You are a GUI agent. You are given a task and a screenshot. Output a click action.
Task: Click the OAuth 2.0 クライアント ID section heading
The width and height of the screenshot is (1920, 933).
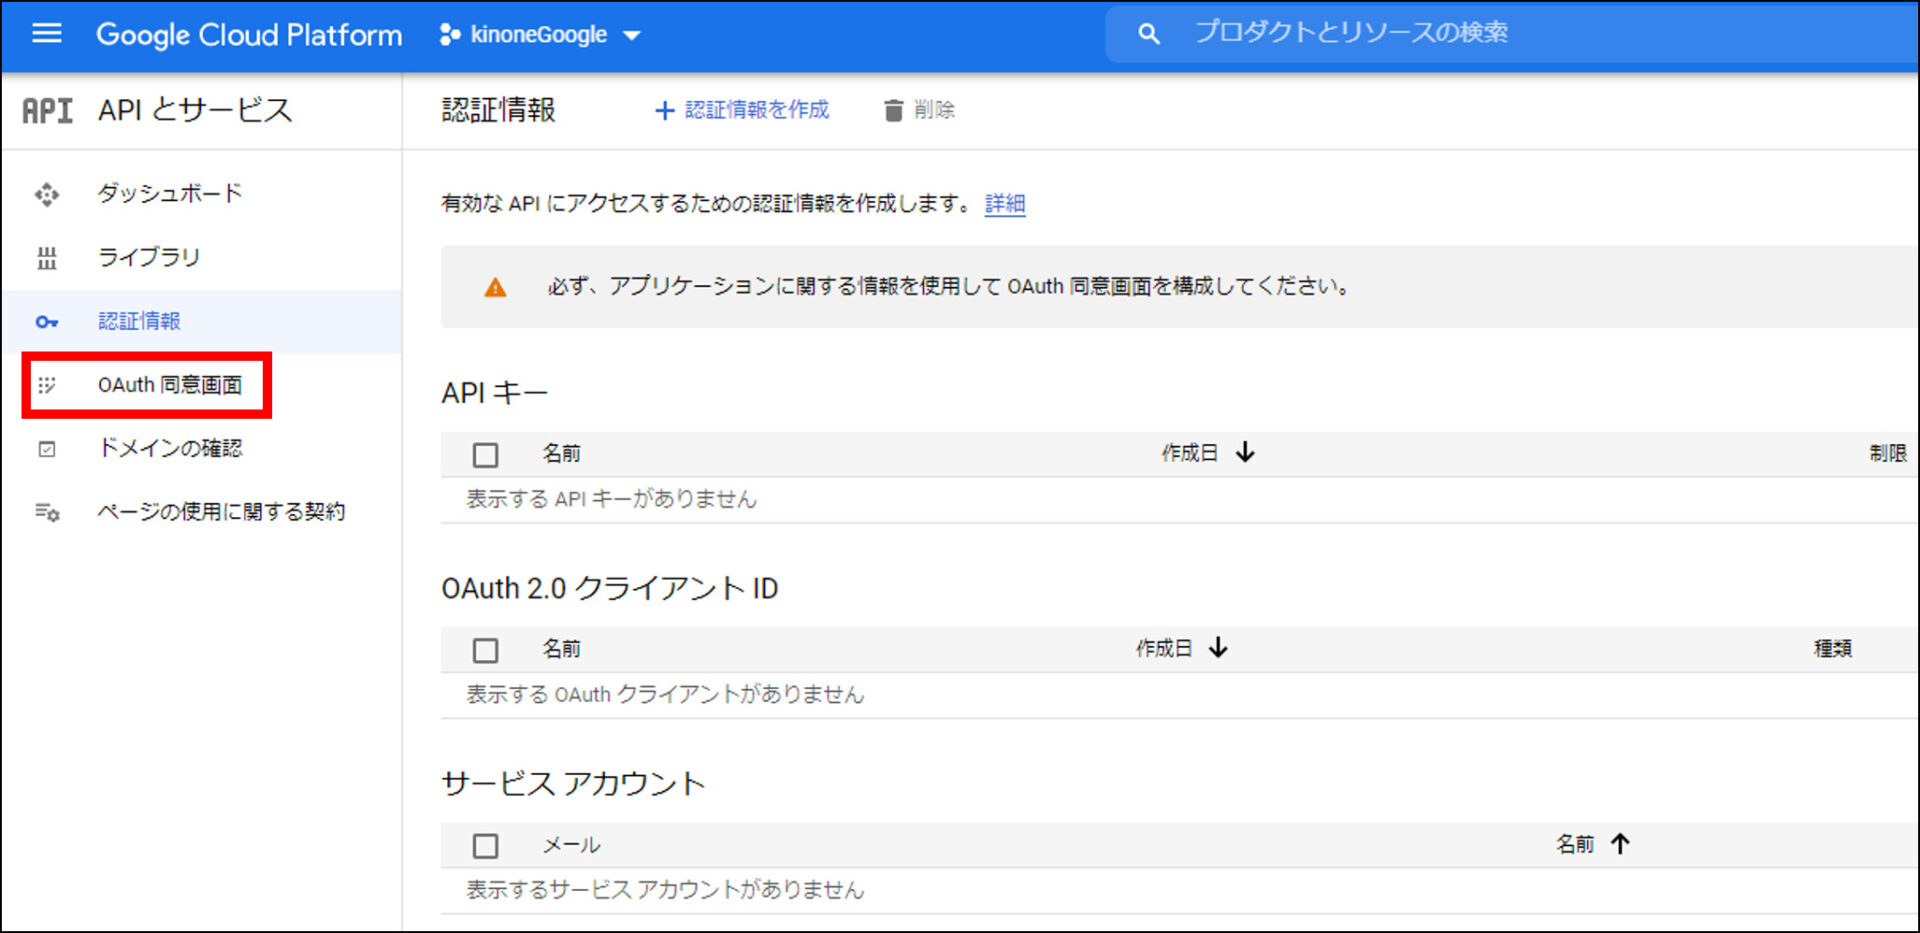[610, 588]
